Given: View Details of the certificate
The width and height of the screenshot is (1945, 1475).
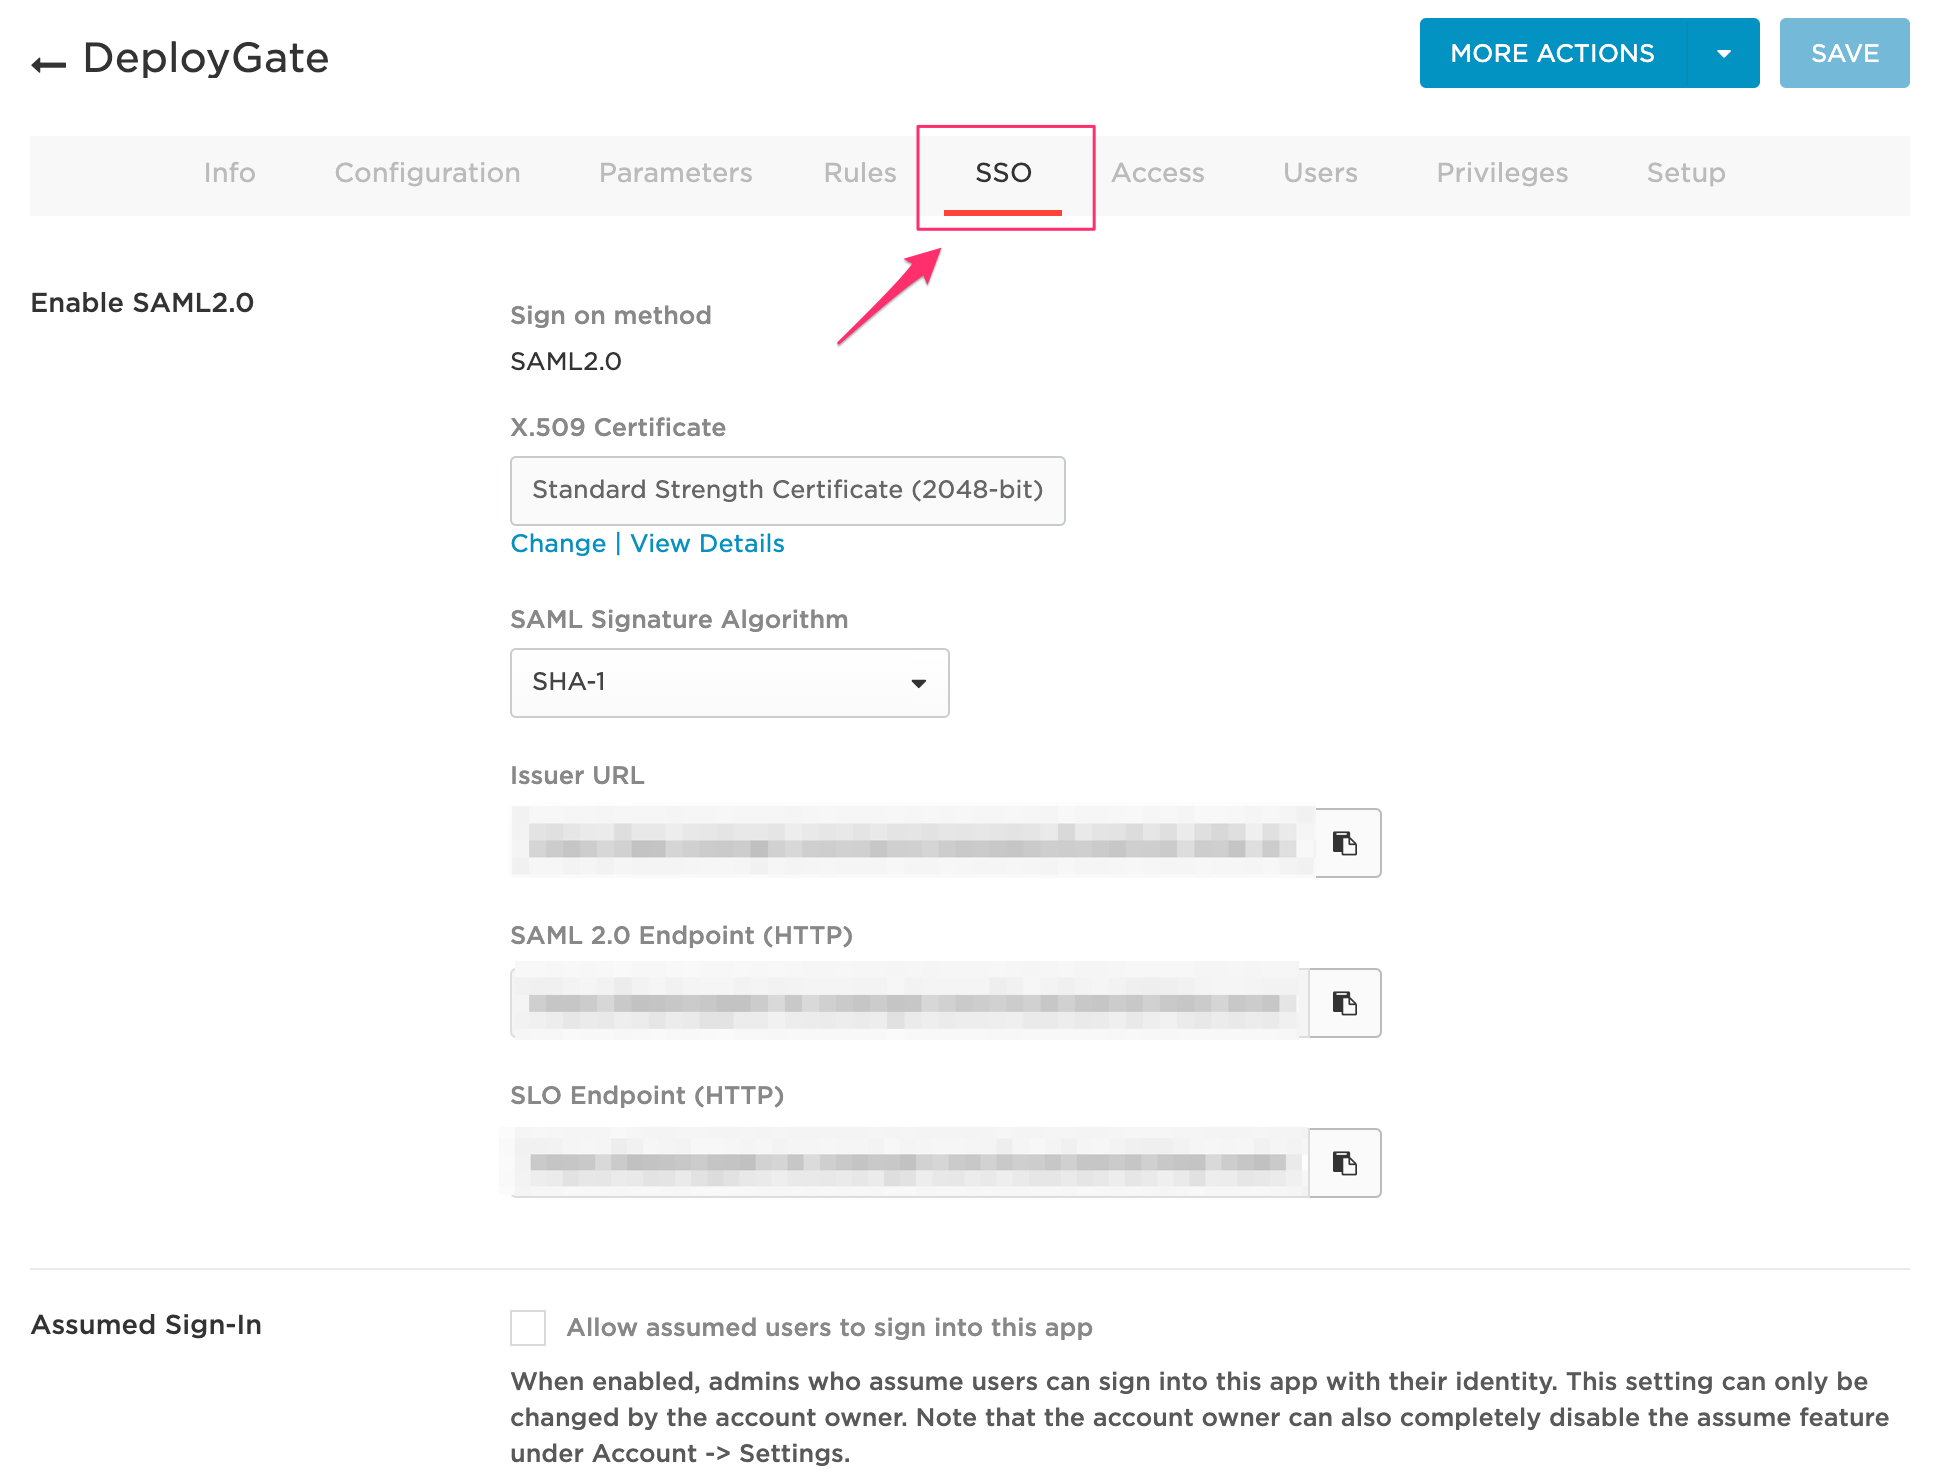Looking at the screenshot, I should pyautogui.click(x=707, y=543).
